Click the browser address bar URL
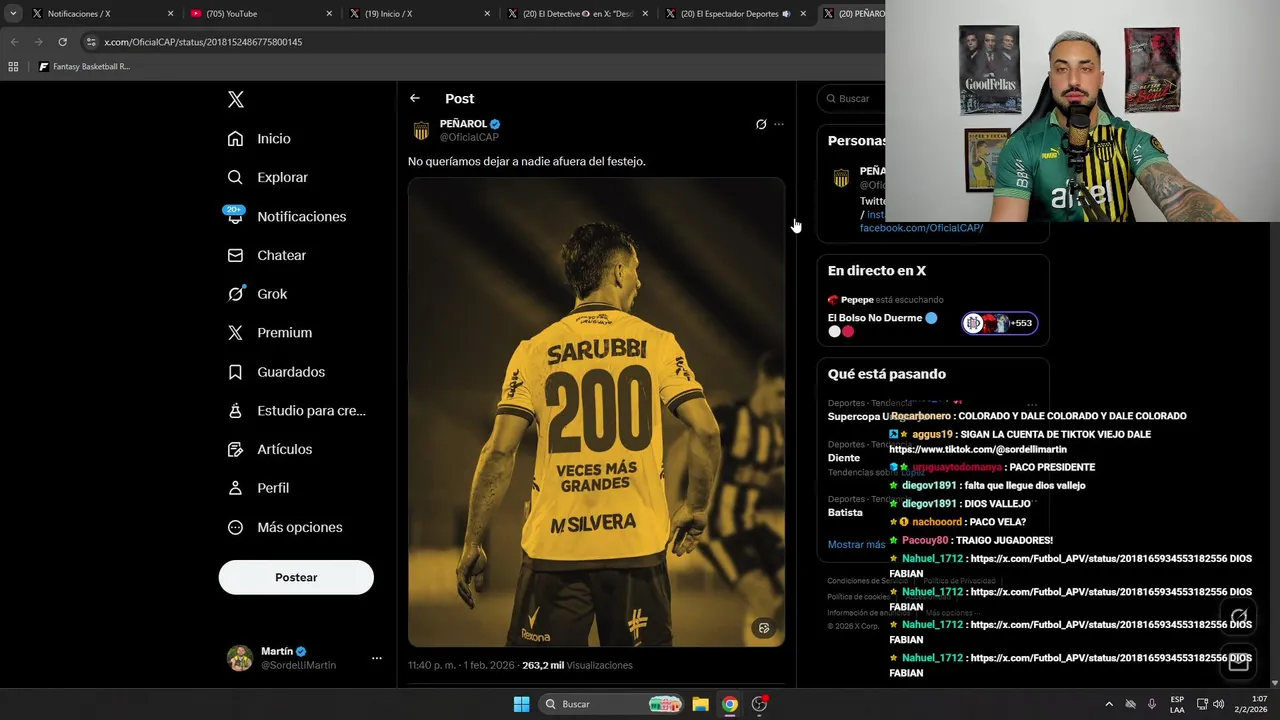Viewport: 1280px width, 720px height. point(203,42)
